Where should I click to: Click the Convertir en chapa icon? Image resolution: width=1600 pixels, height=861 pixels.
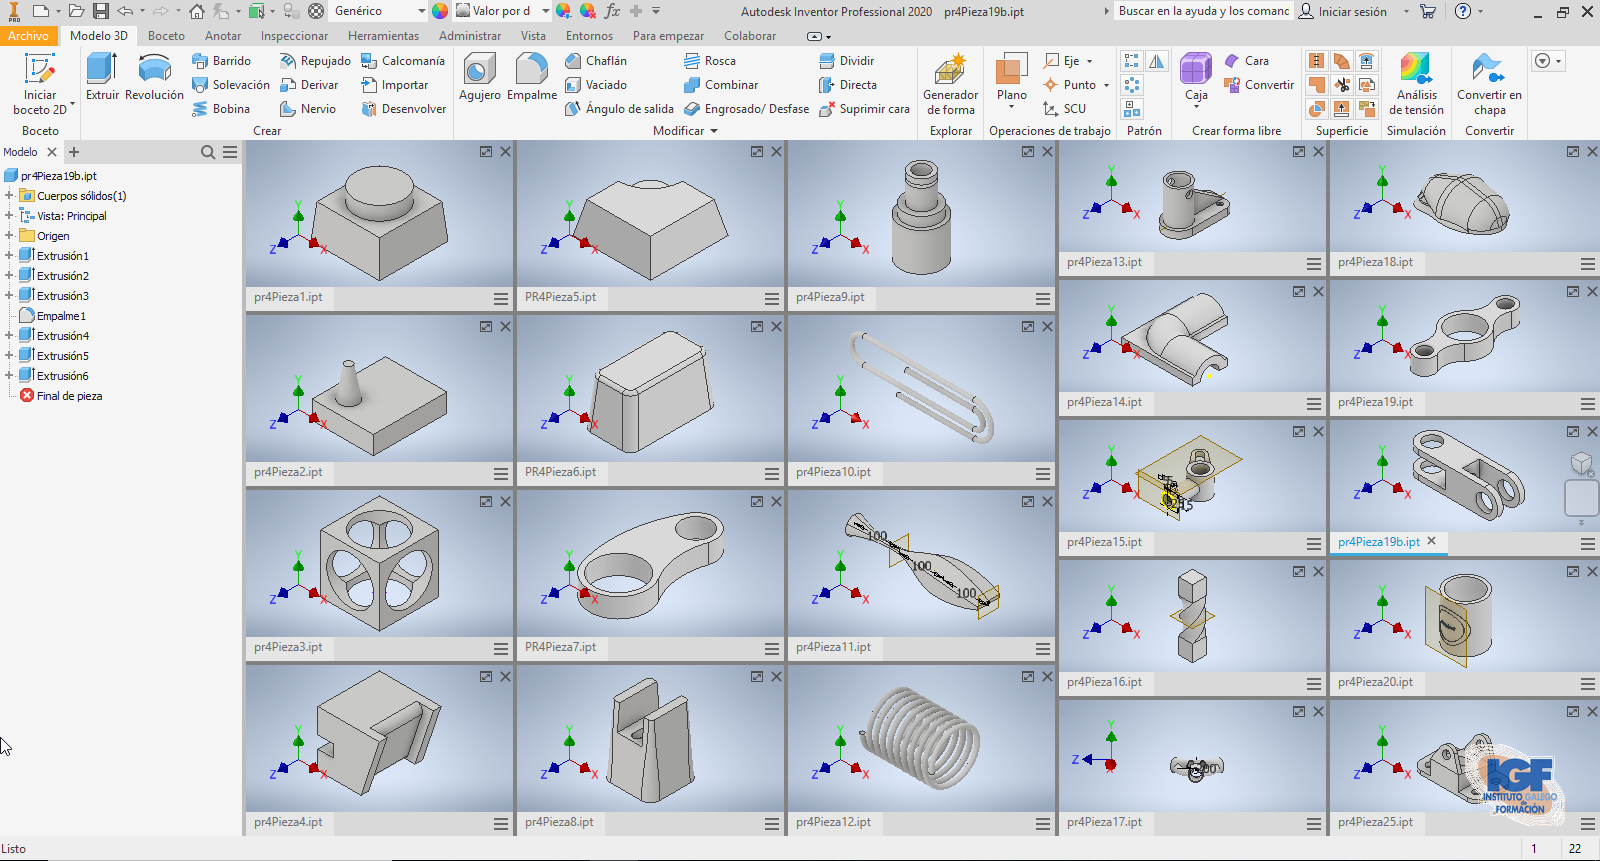[1489, 84]
